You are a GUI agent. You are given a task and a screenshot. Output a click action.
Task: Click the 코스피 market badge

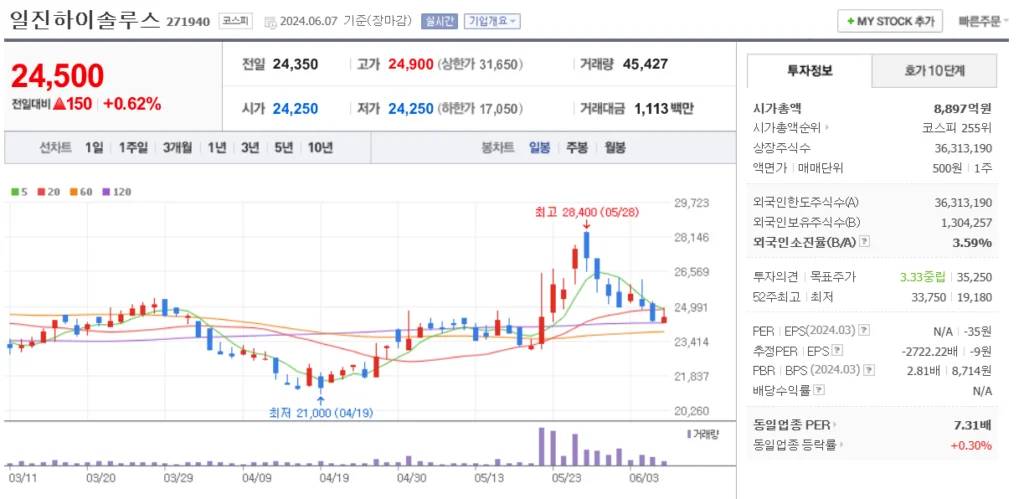point(234,21)
